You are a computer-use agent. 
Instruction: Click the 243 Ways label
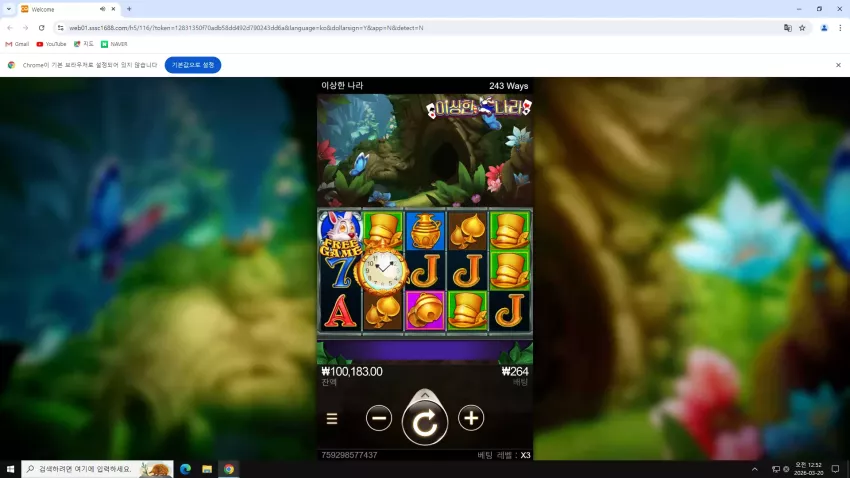[x=508, y=86]
